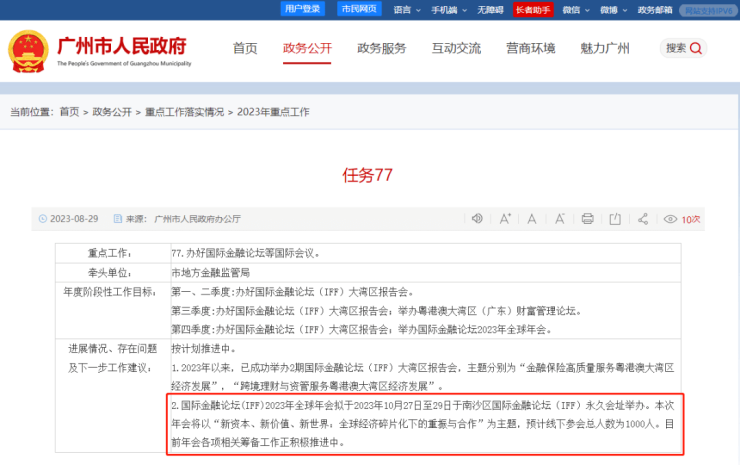Click the document icon beside 来源
This screenshot has width=740, height=465.
click(118, 219)
